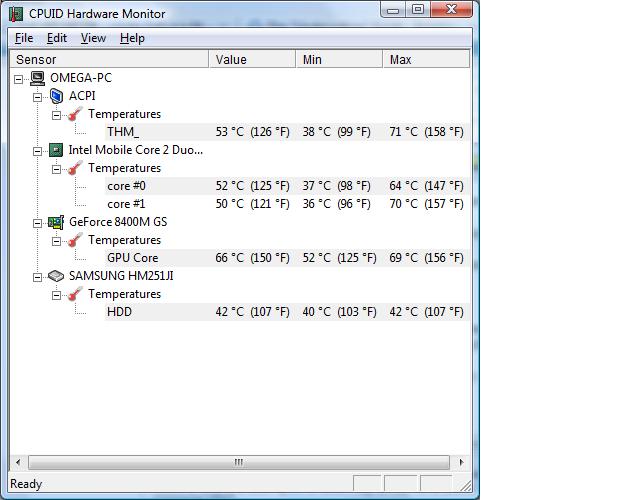Click GPU Core max 69 °C (156 °F)
The width and height of the screenshot is (640, 500).
click(427, 258)
